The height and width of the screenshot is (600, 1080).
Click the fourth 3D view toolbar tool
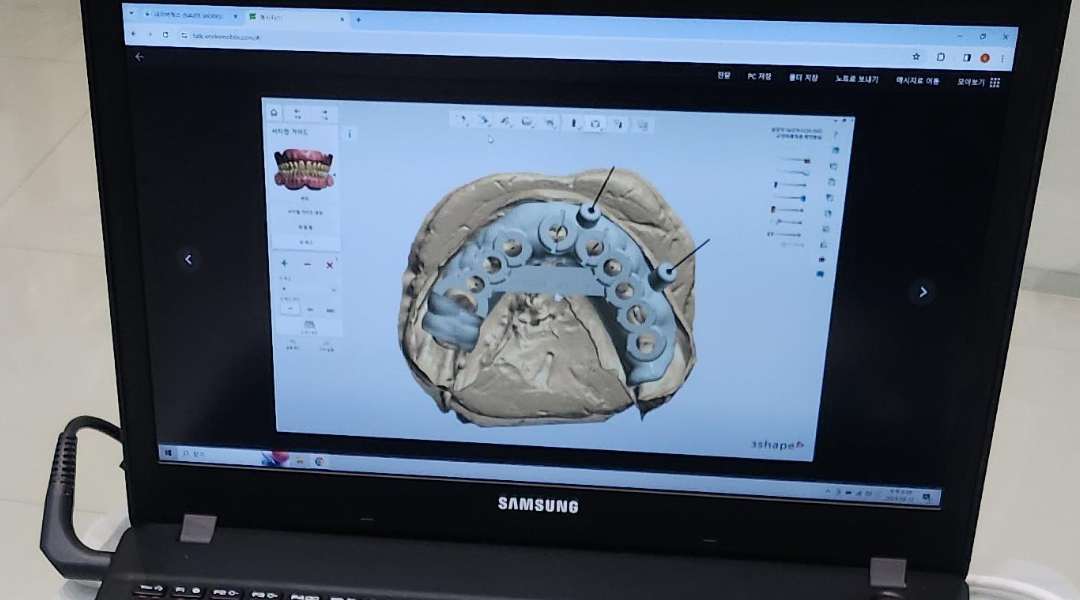pyautogui.click(x=528, y=123)
